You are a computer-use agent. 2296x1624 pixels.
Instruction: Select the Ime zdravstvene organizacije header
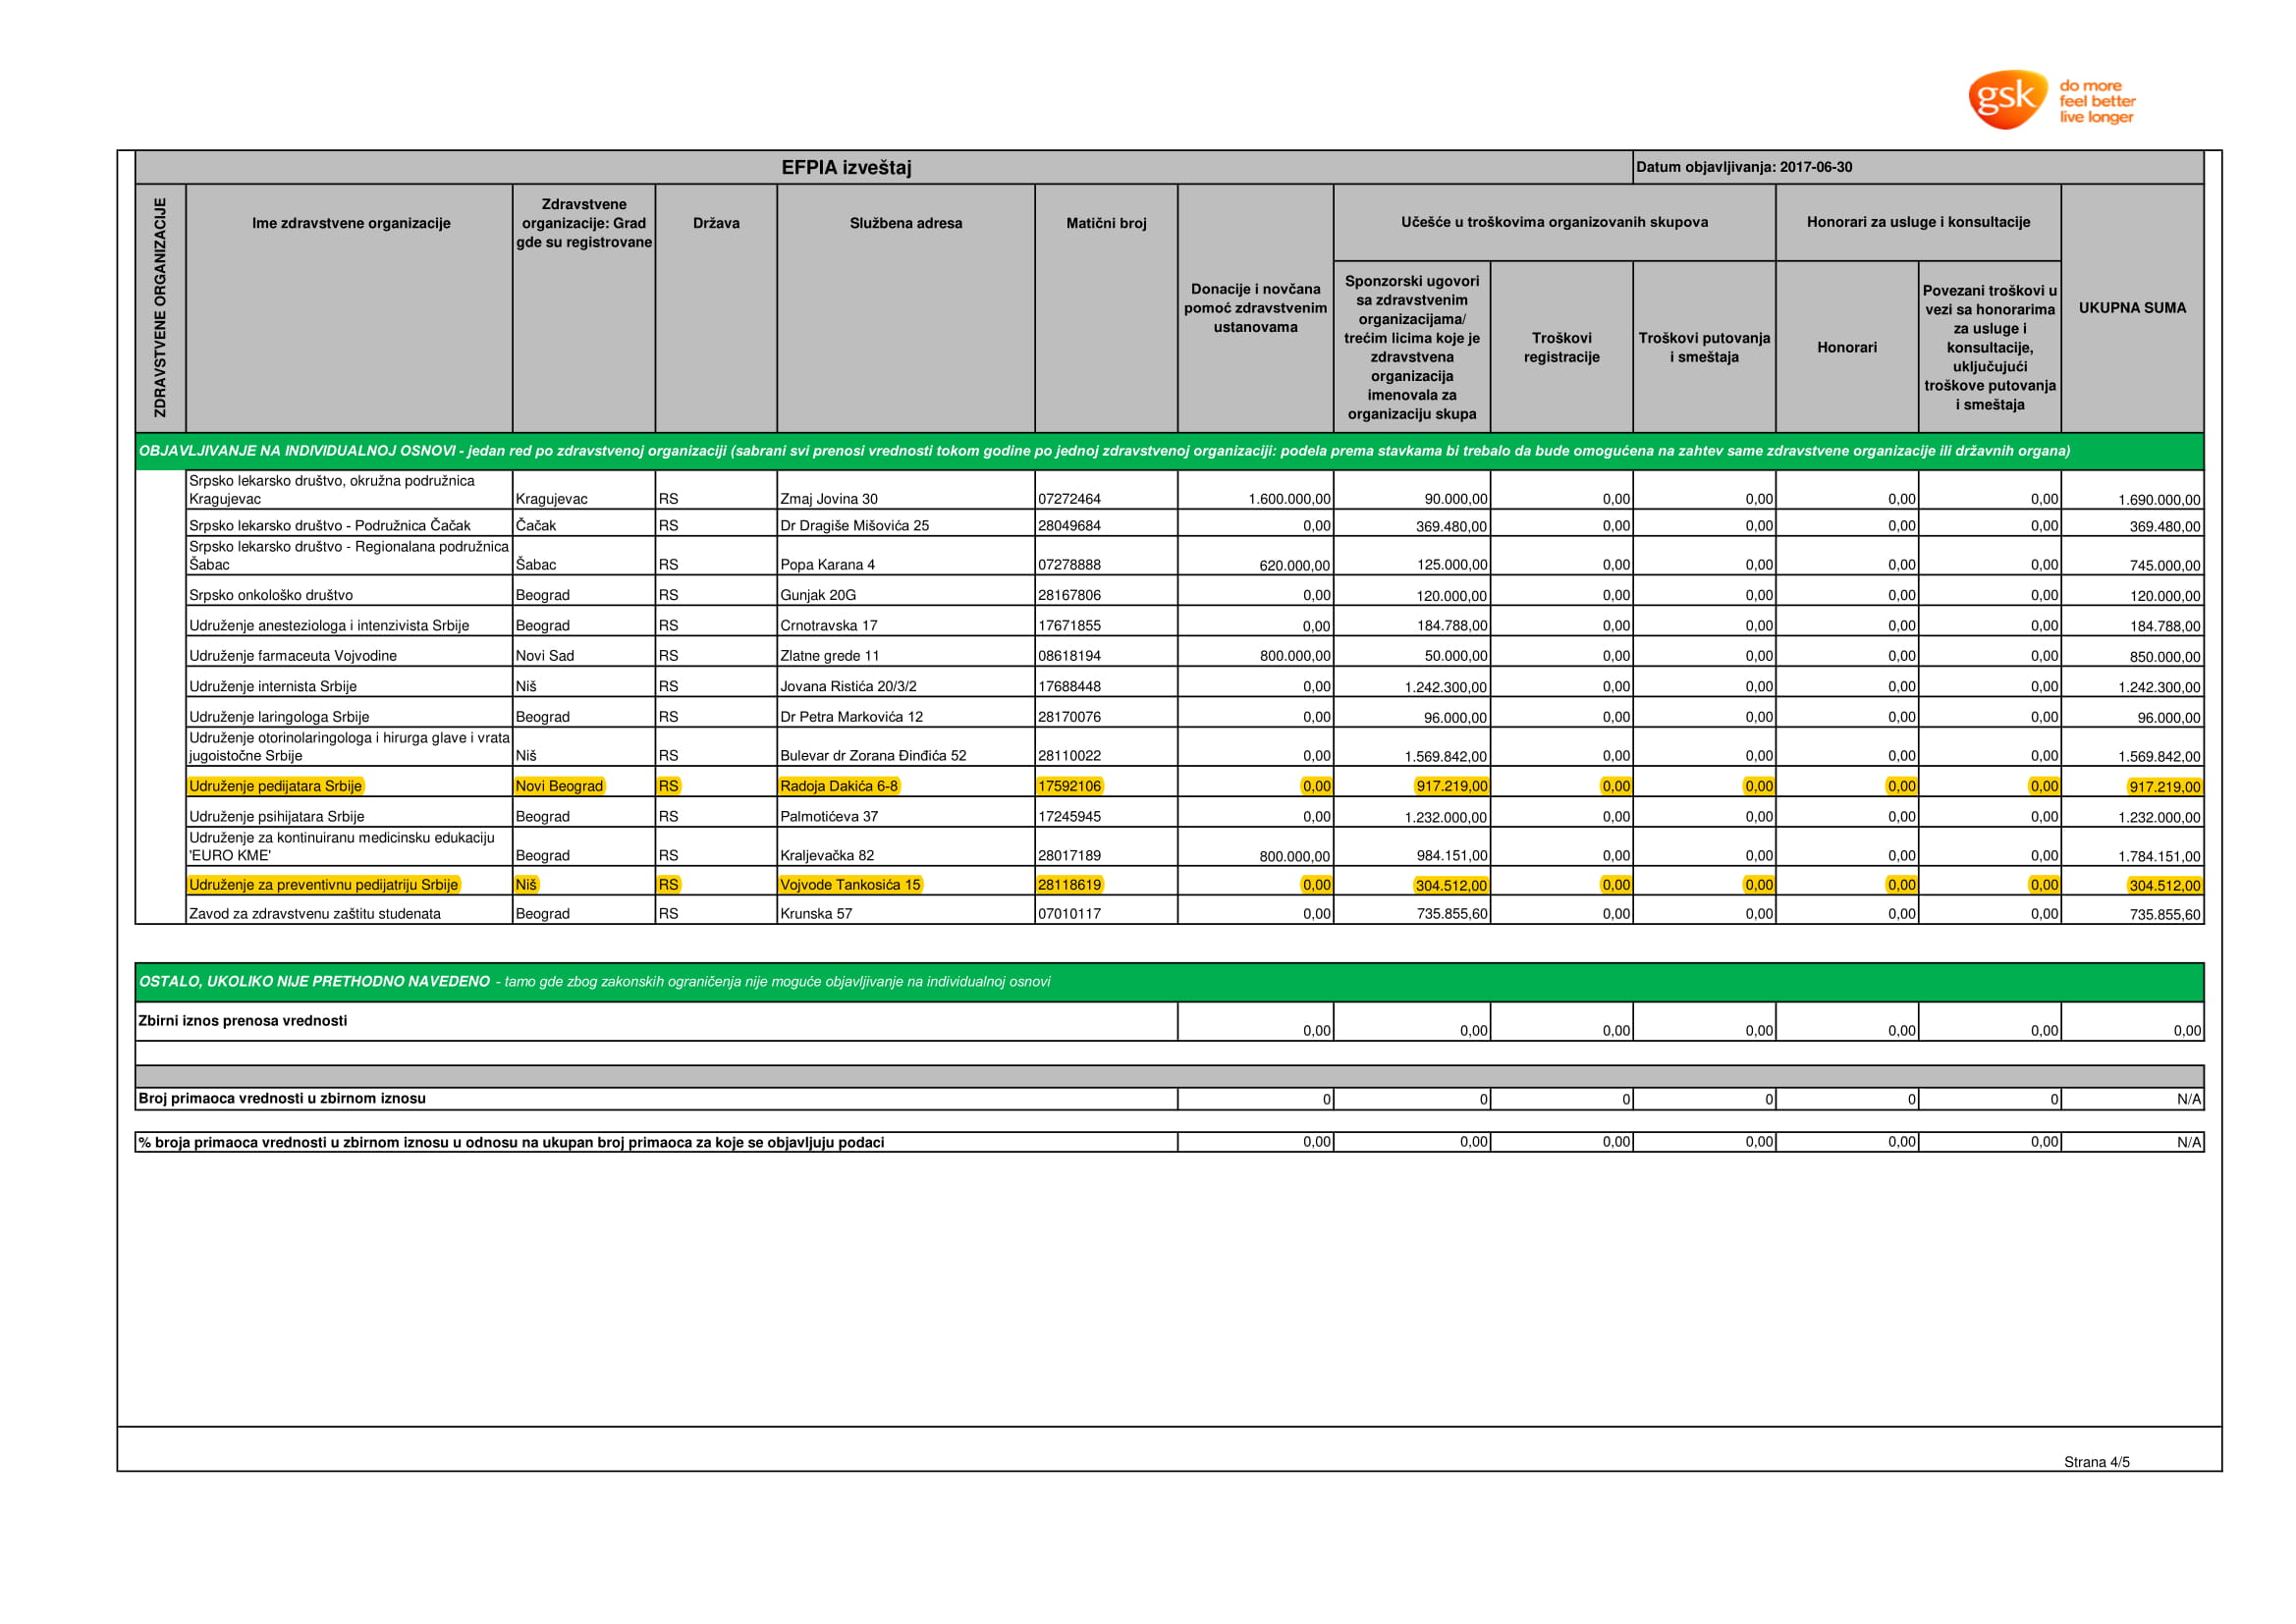pyautogui.click(x=351, y=223)
